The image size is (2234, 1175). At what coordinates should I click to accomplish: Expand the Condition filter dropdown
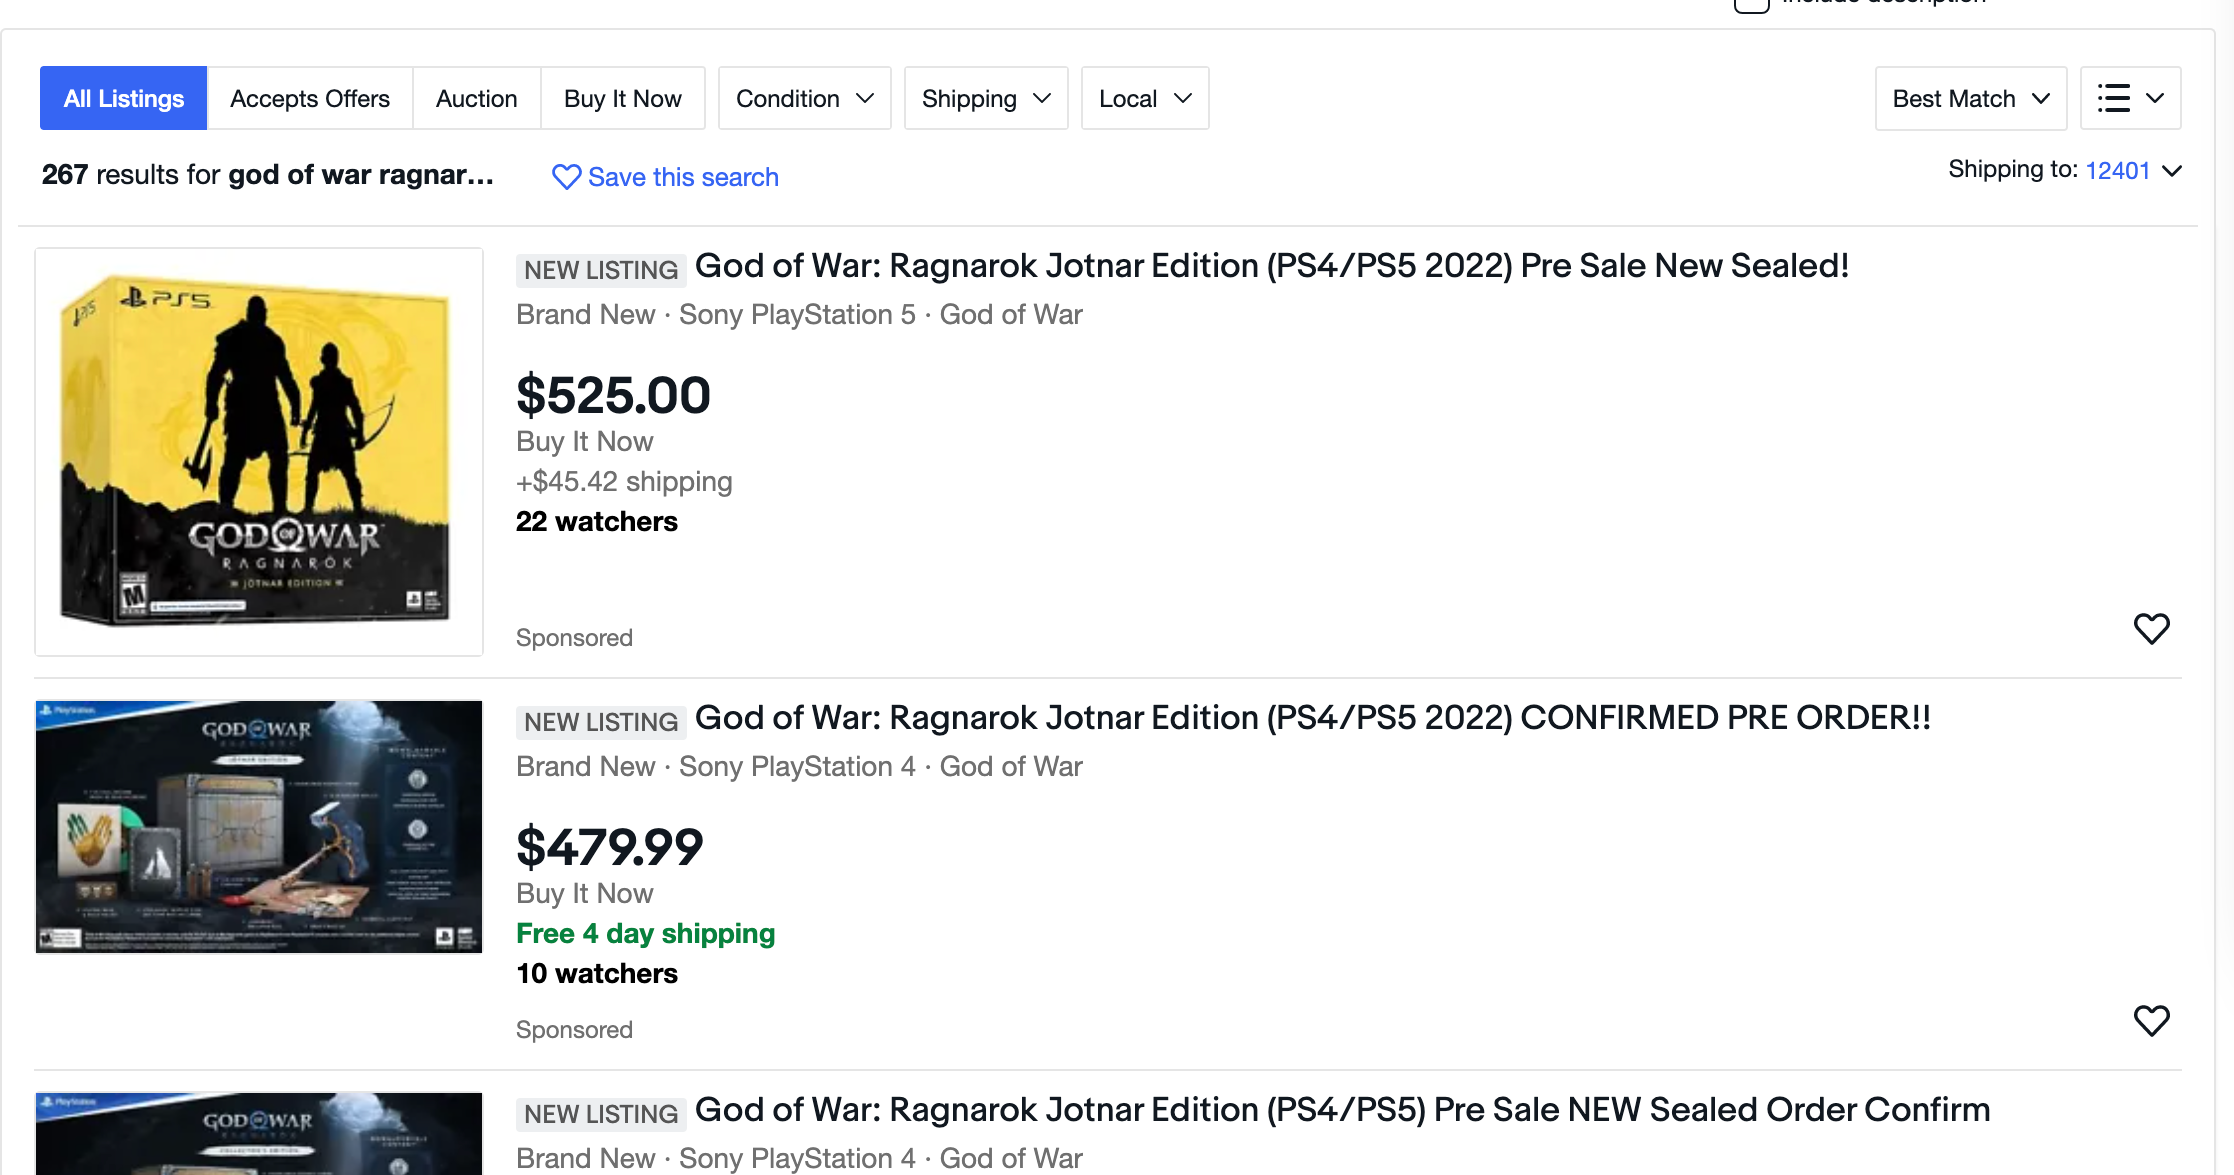coord(805,98)
